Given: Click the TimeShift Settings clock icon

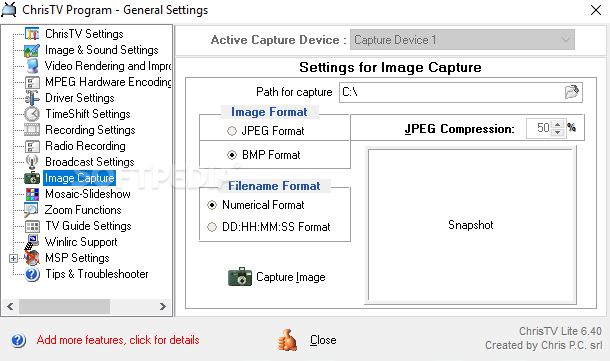Looking at the screenshot, I should click(32, 114).
